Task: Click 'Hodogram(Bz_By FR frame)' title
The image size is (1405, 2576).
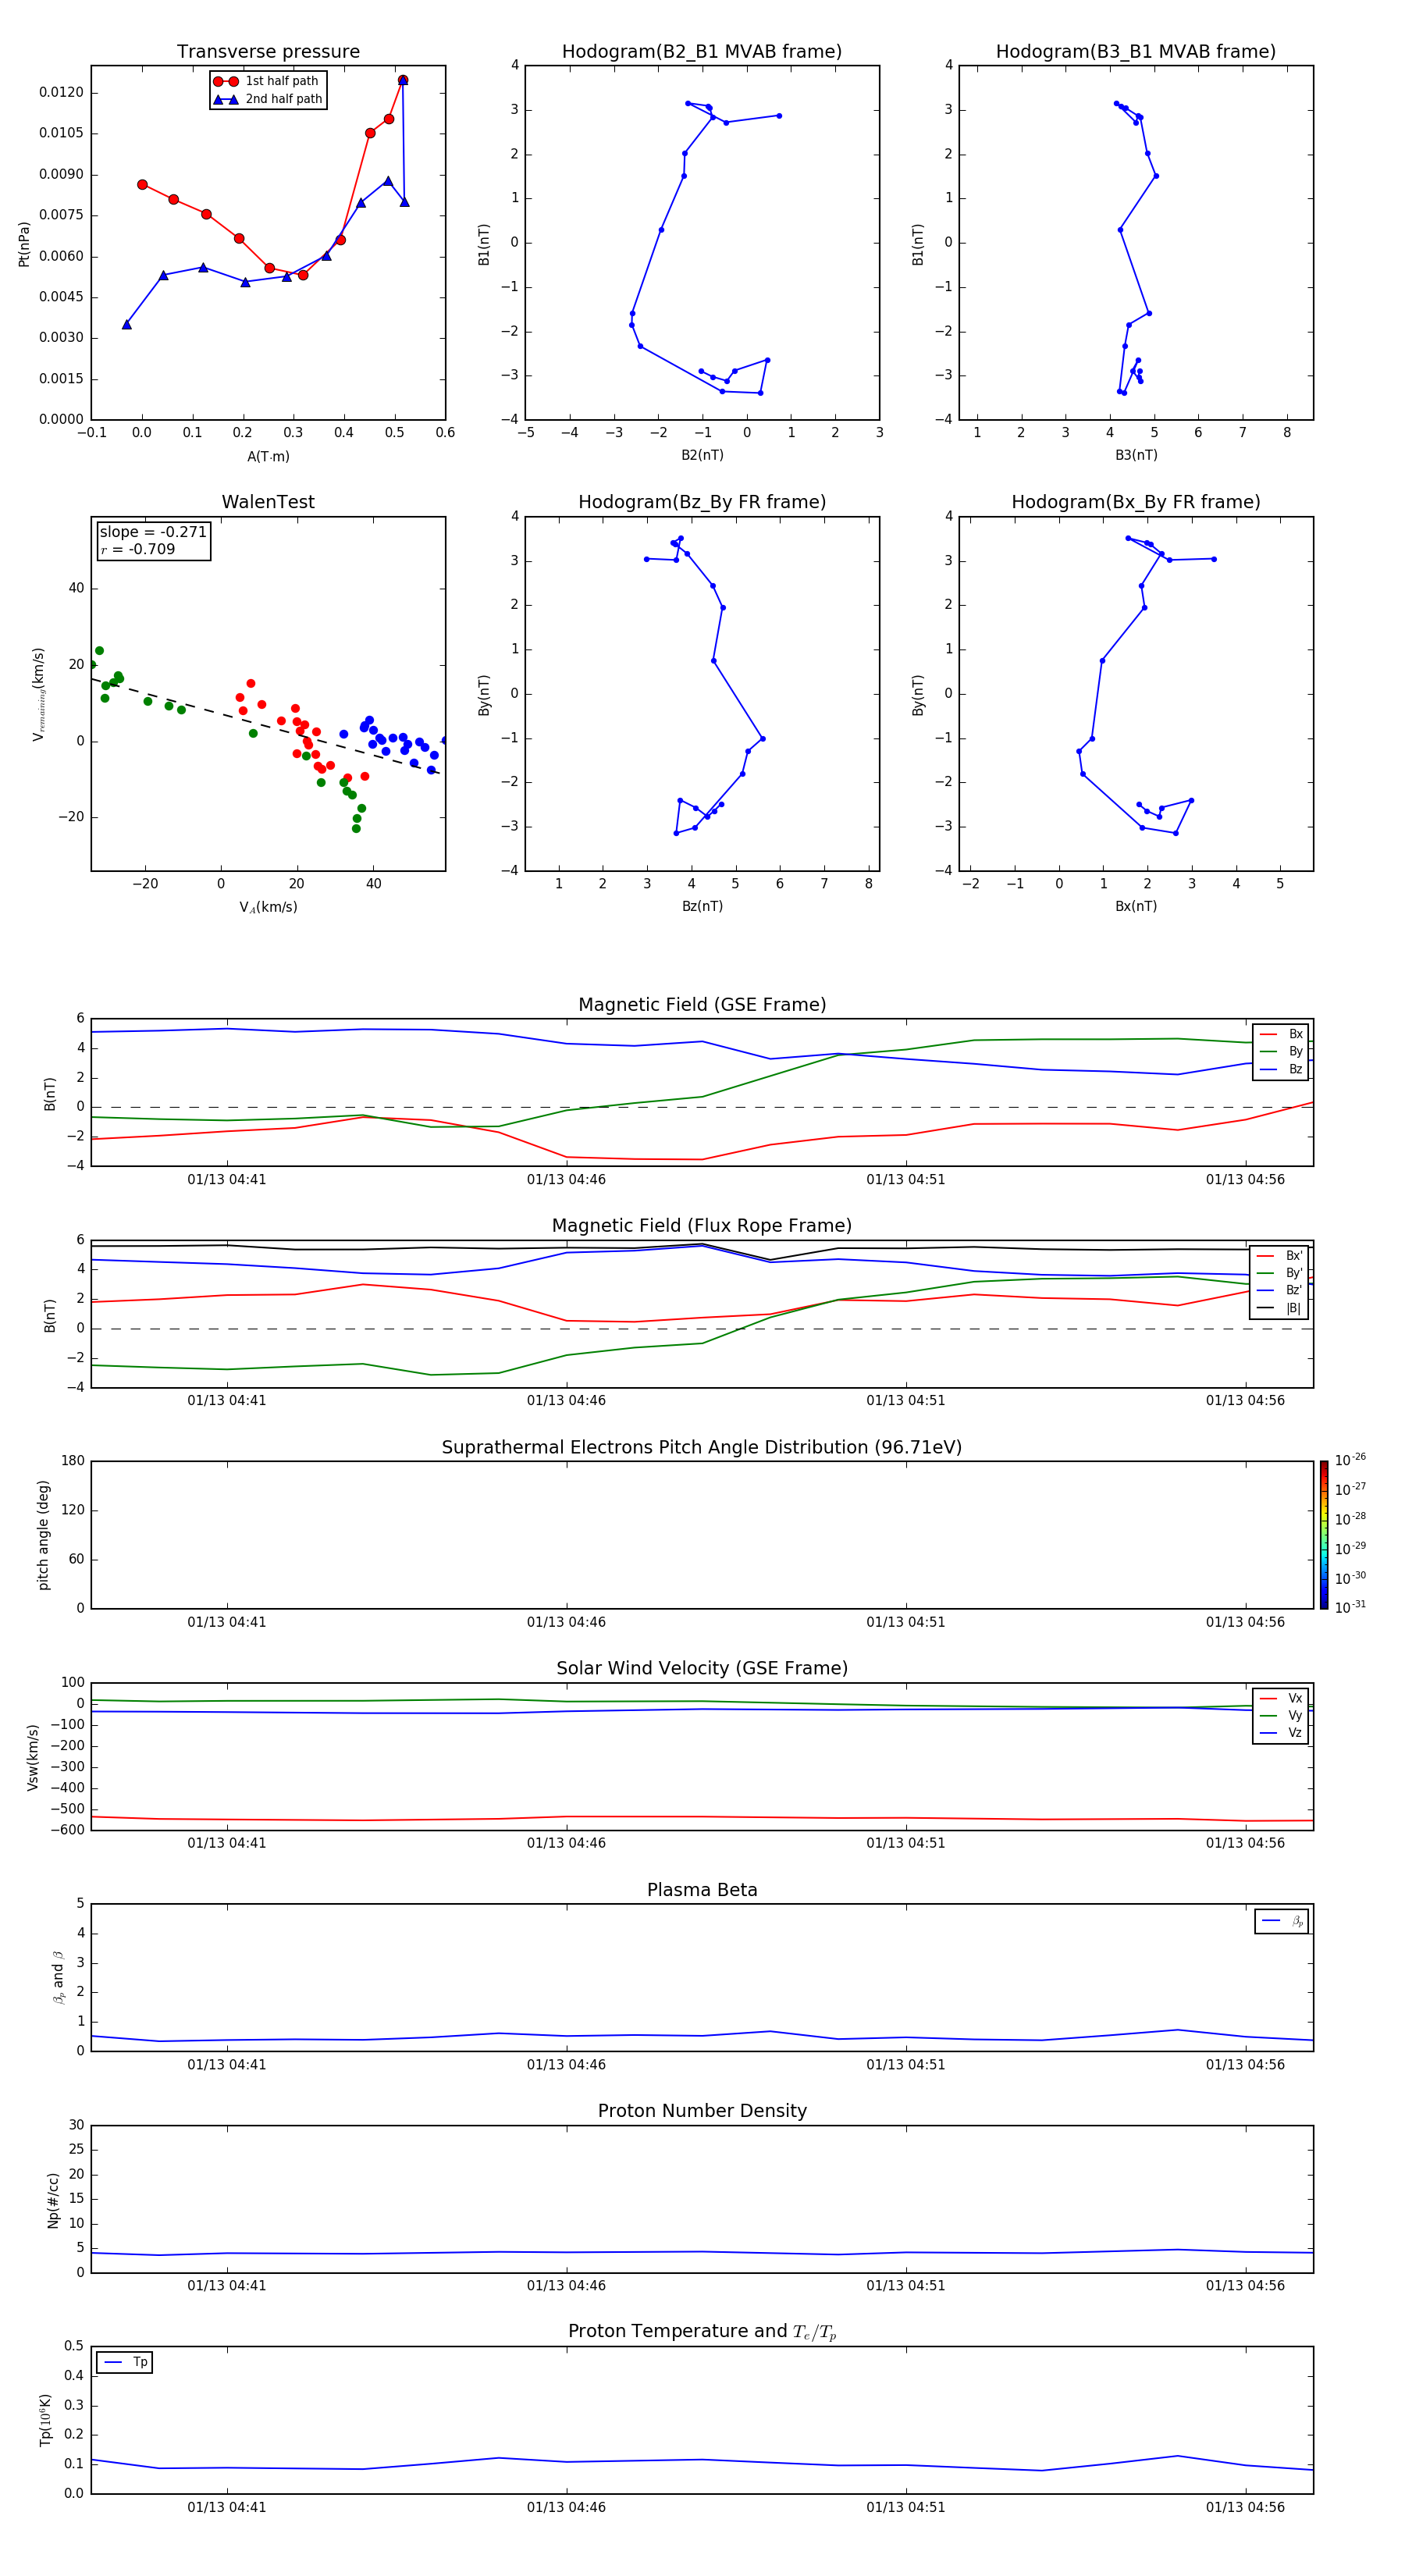Action: (702, 502)
